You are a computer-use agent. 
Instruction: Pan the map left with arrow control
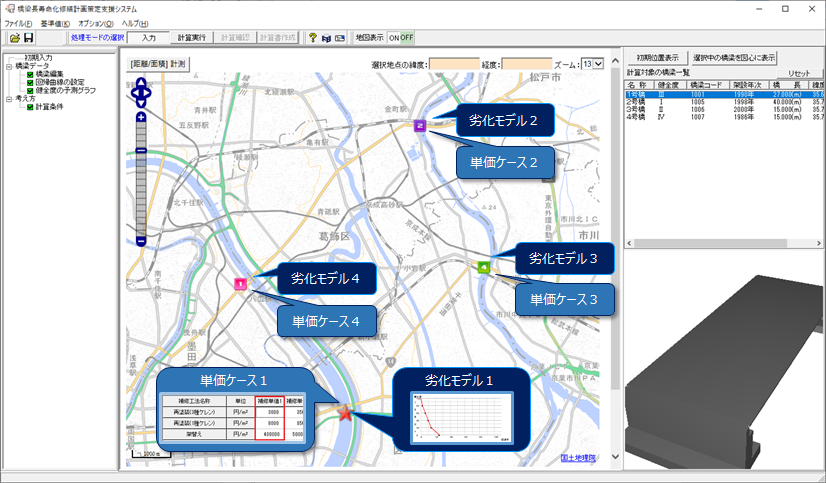coord(134,93)
